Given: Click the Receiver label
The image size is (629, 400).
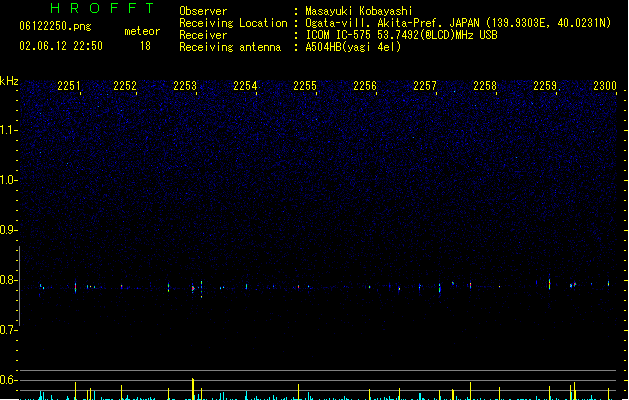Looking at the screenshot, I should pyautogui.click(x=203, y=35).
